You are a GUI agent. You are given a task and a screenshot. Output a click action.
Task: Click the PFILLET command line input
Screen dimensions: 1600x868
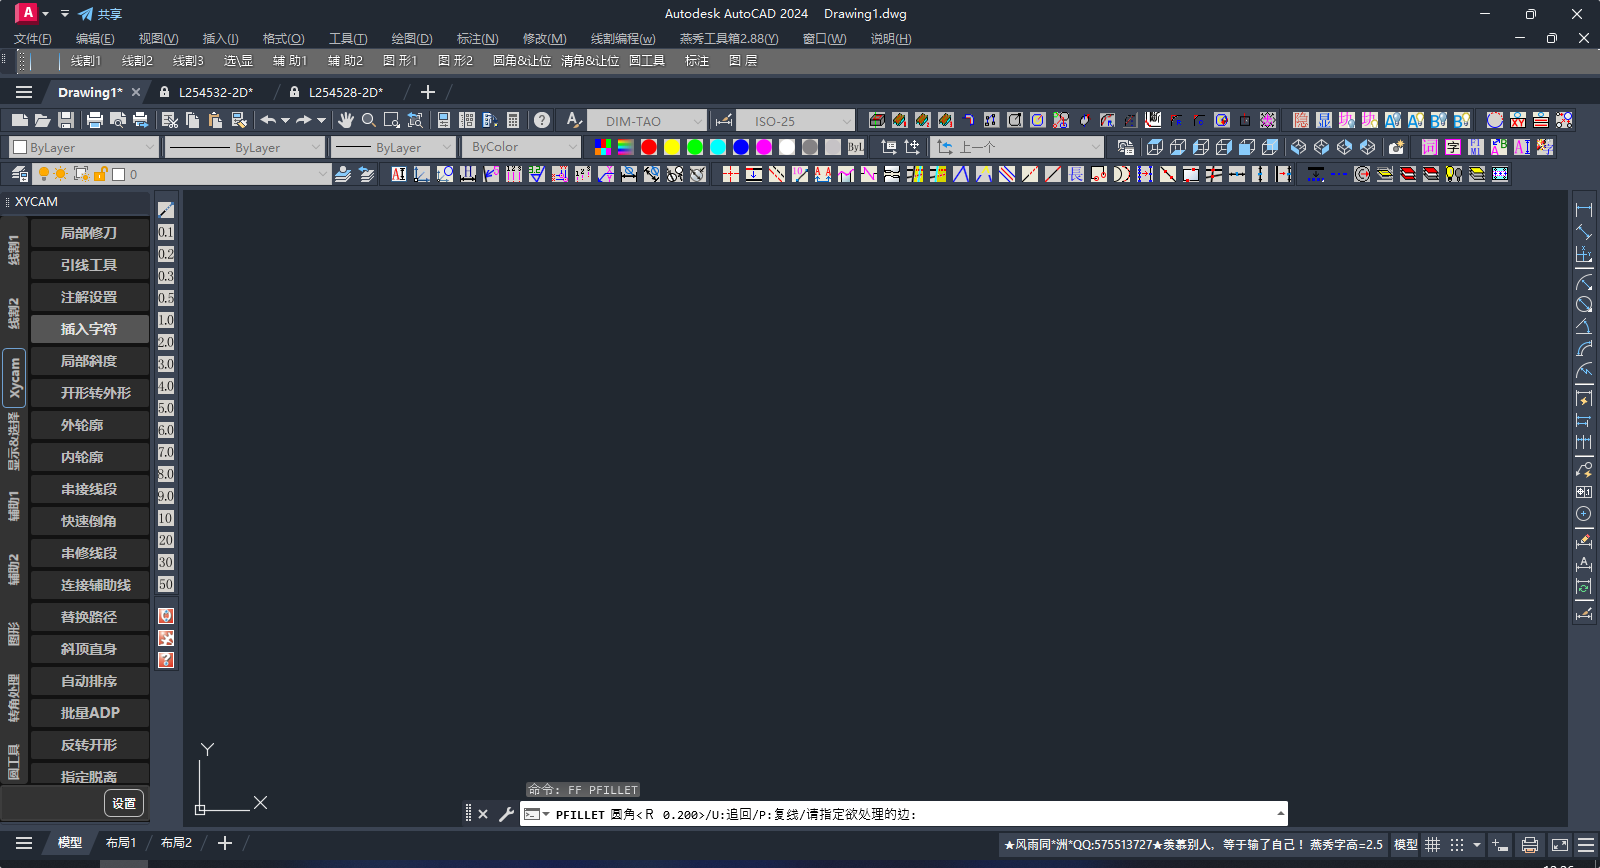click(904, 814)
